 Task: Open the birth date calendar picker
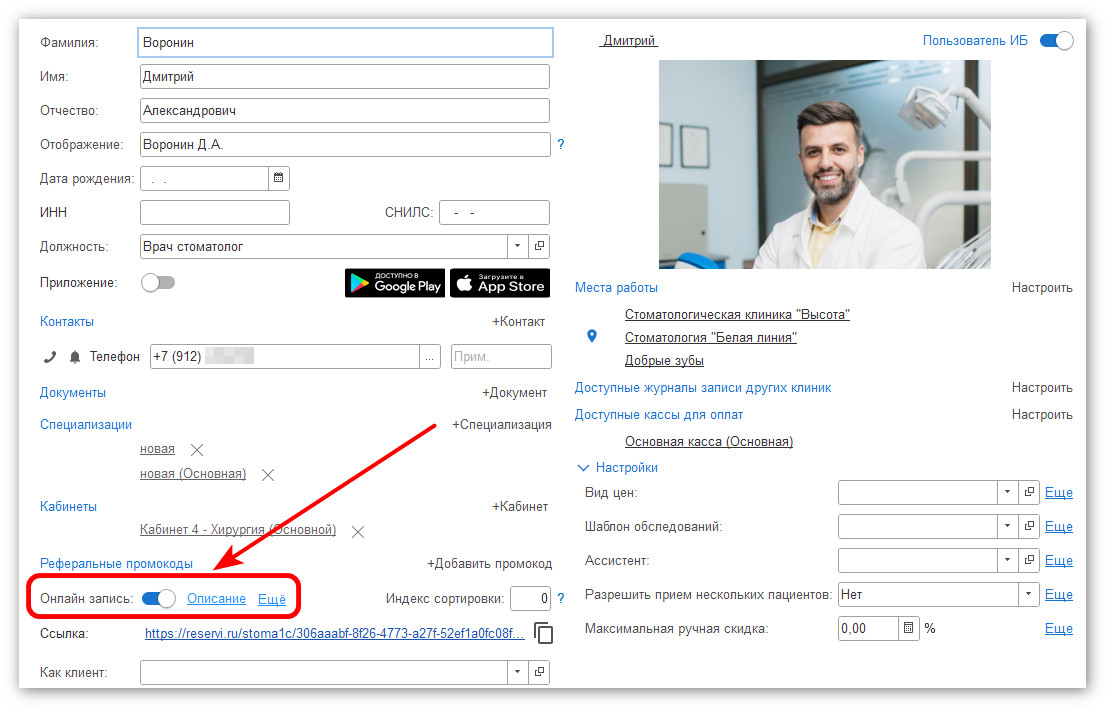click(279, 179)
